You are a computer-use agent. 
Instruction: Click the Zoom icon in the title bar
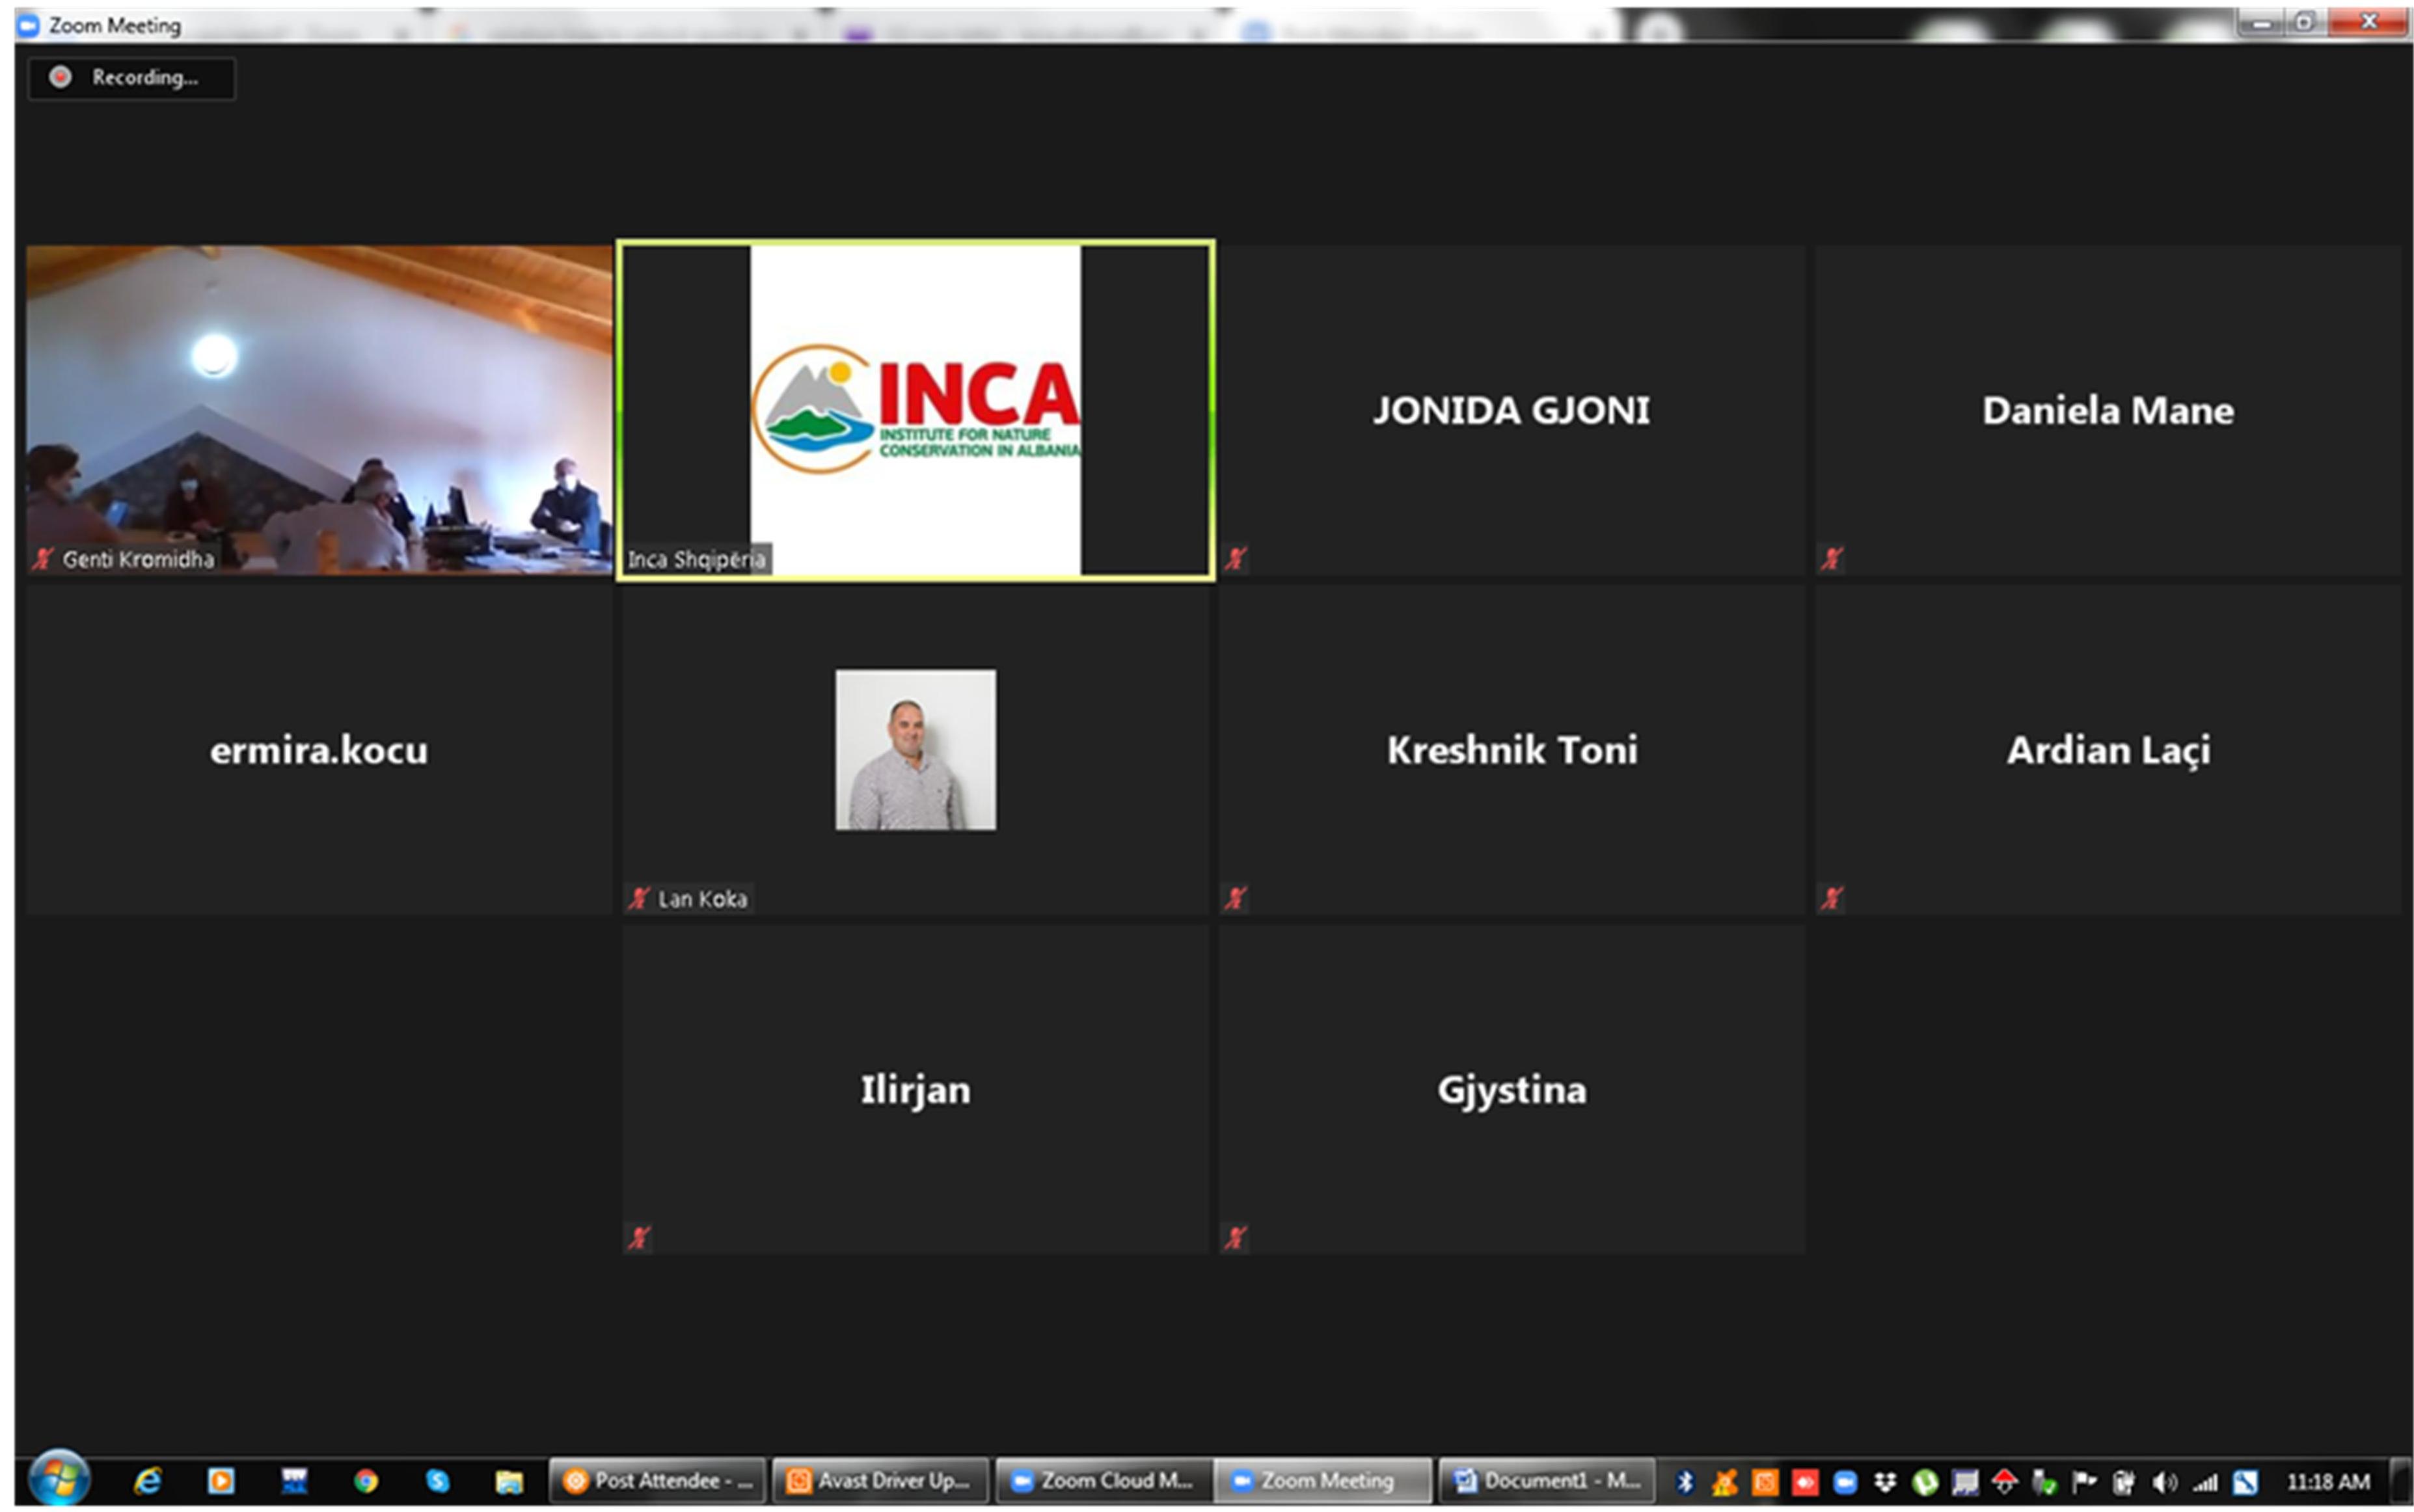pos(28,25)
